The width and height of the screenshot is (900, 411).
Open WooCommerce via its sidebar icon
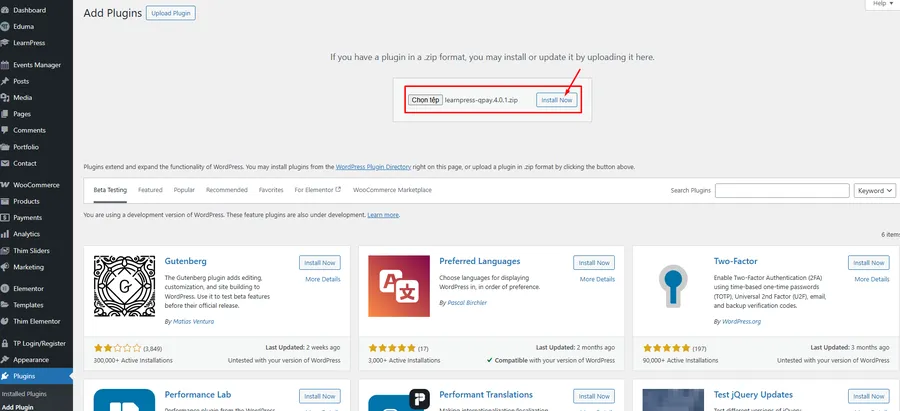[6, 185]
